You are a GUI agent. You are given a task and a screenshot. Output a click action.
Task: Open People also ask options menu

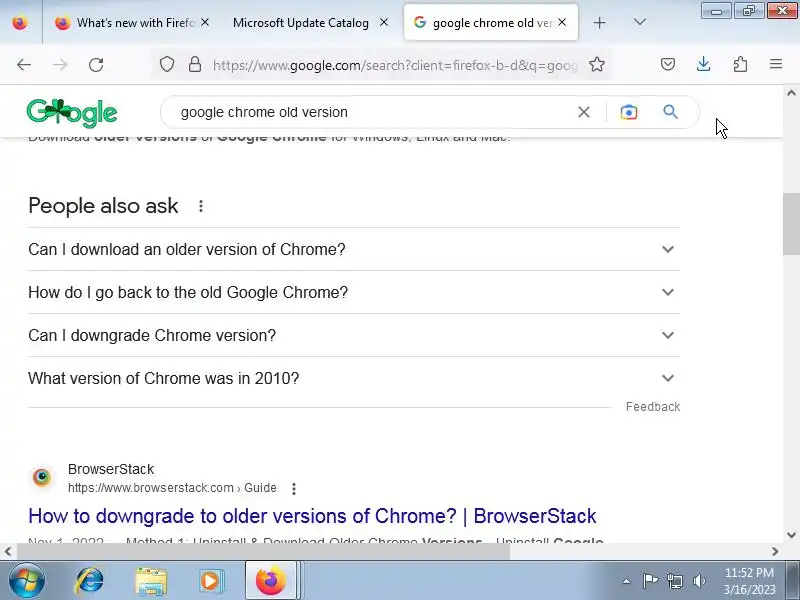click(x=201, y=206)
